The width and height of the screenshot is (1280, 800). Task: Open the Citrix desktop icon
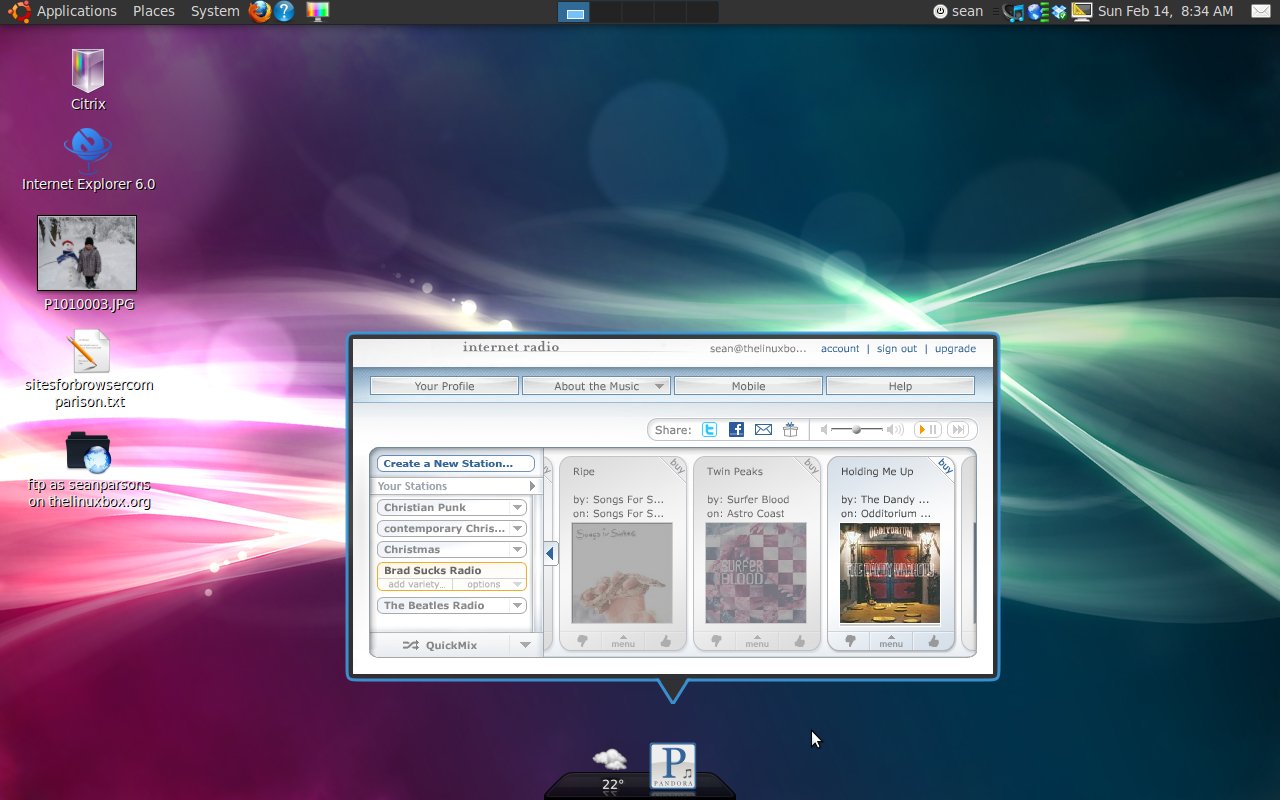88,79
